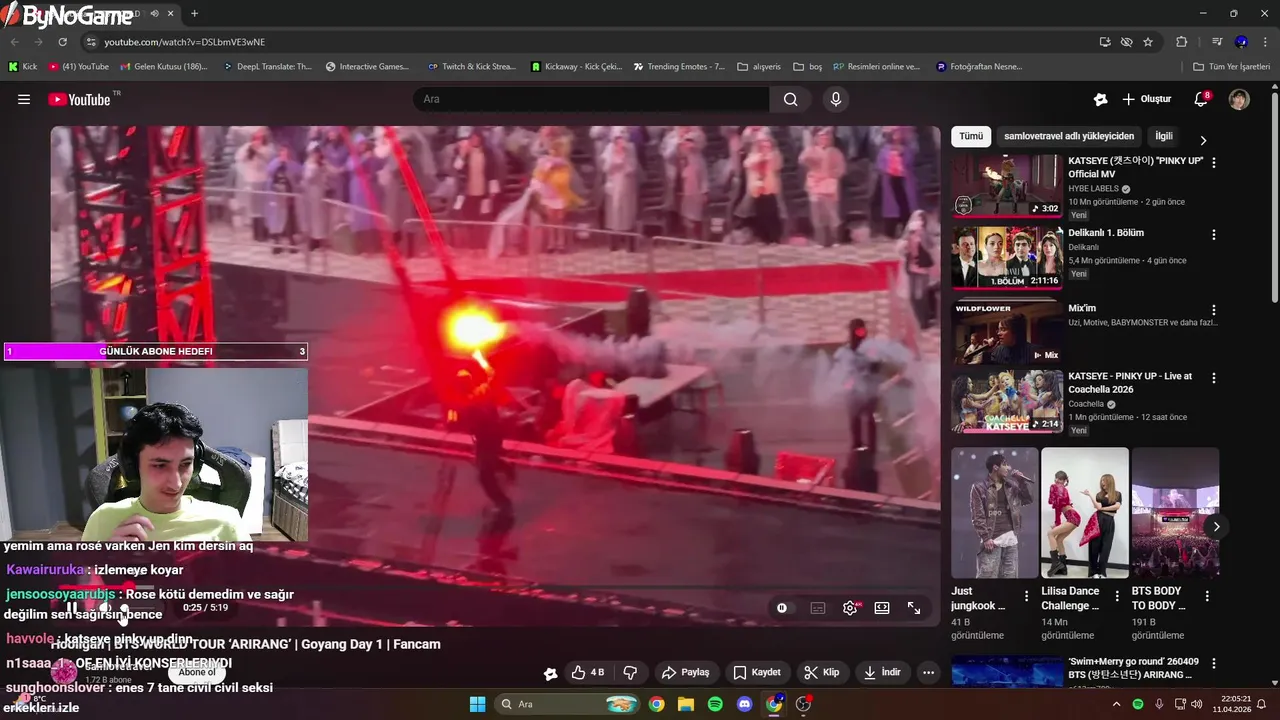Image resolution: width=1280 pixels, height=720 pixels.
Task: Open Spotify from the taskbar
Action: pyautogui.click(x=715, y=704)
